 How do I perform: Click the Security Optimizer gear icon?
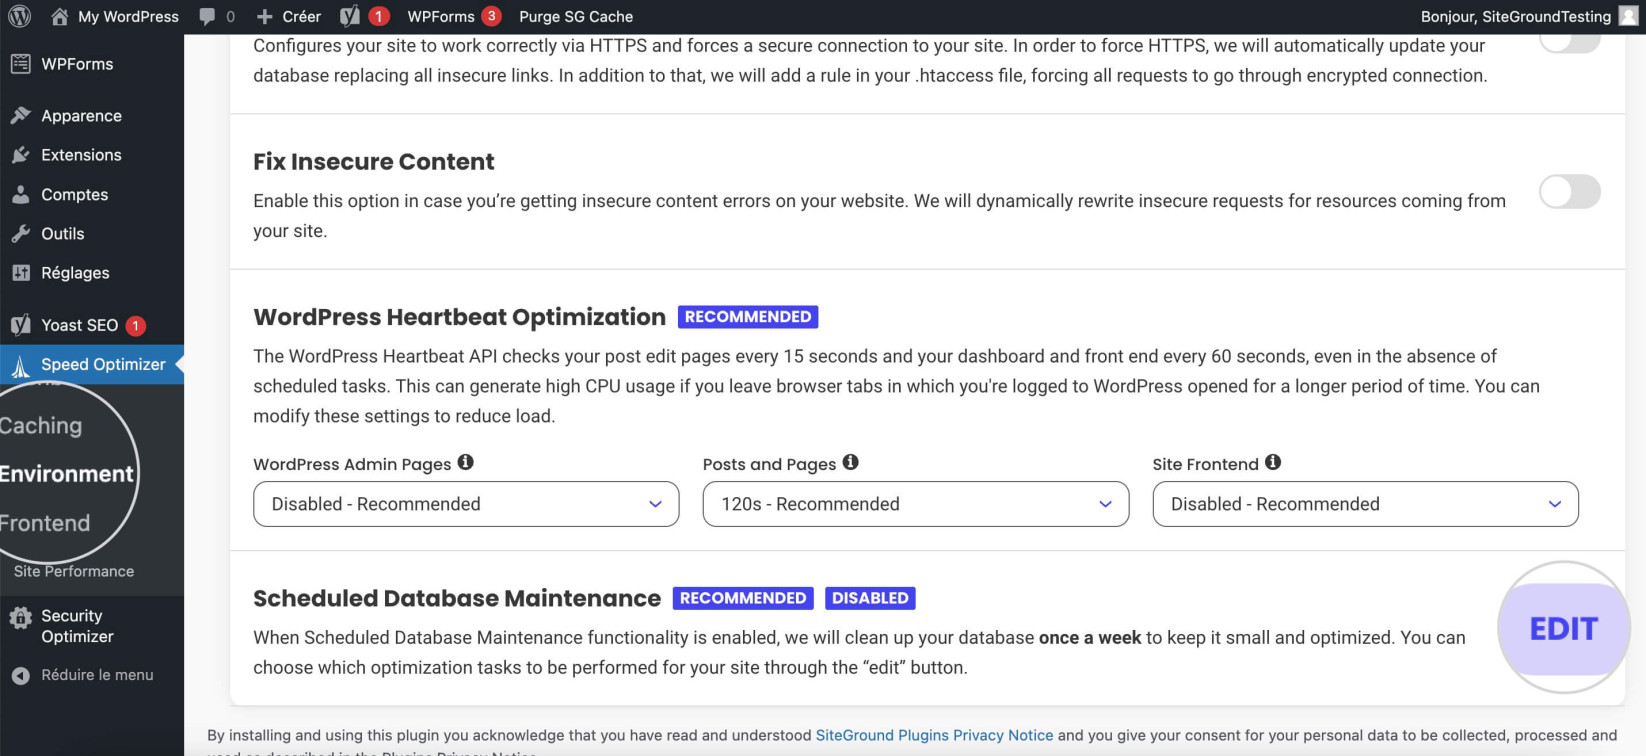coord(20,618)
